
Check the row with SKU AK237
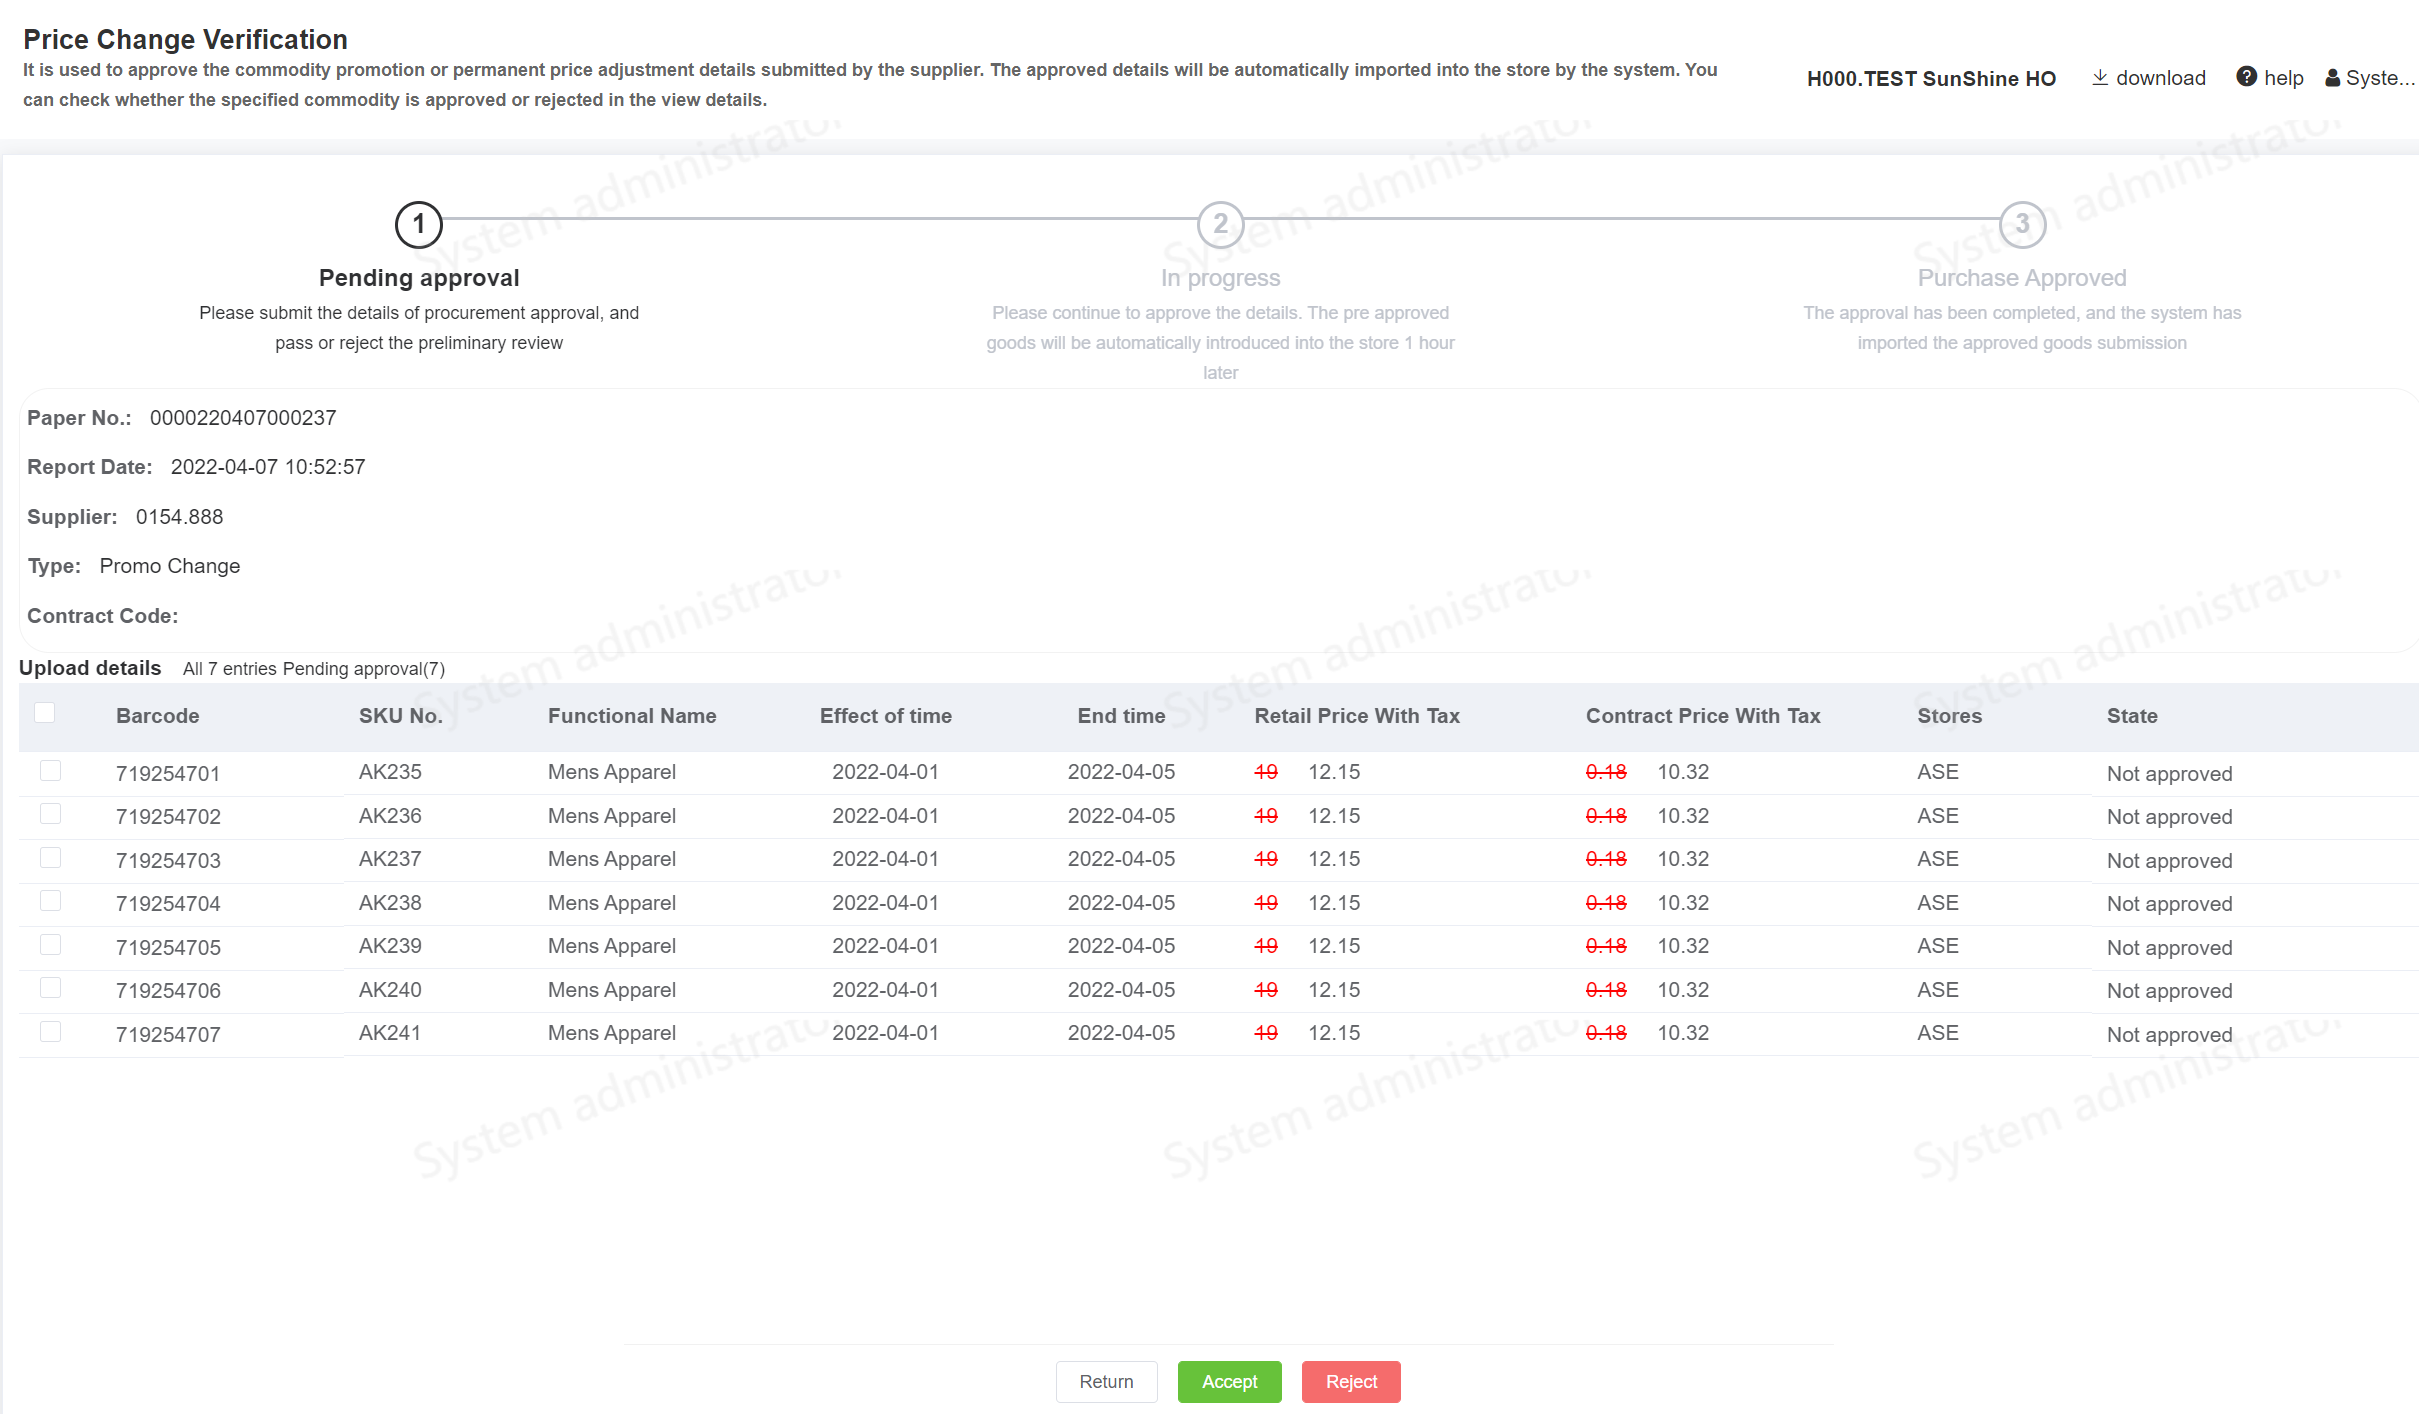pos(50,858)
